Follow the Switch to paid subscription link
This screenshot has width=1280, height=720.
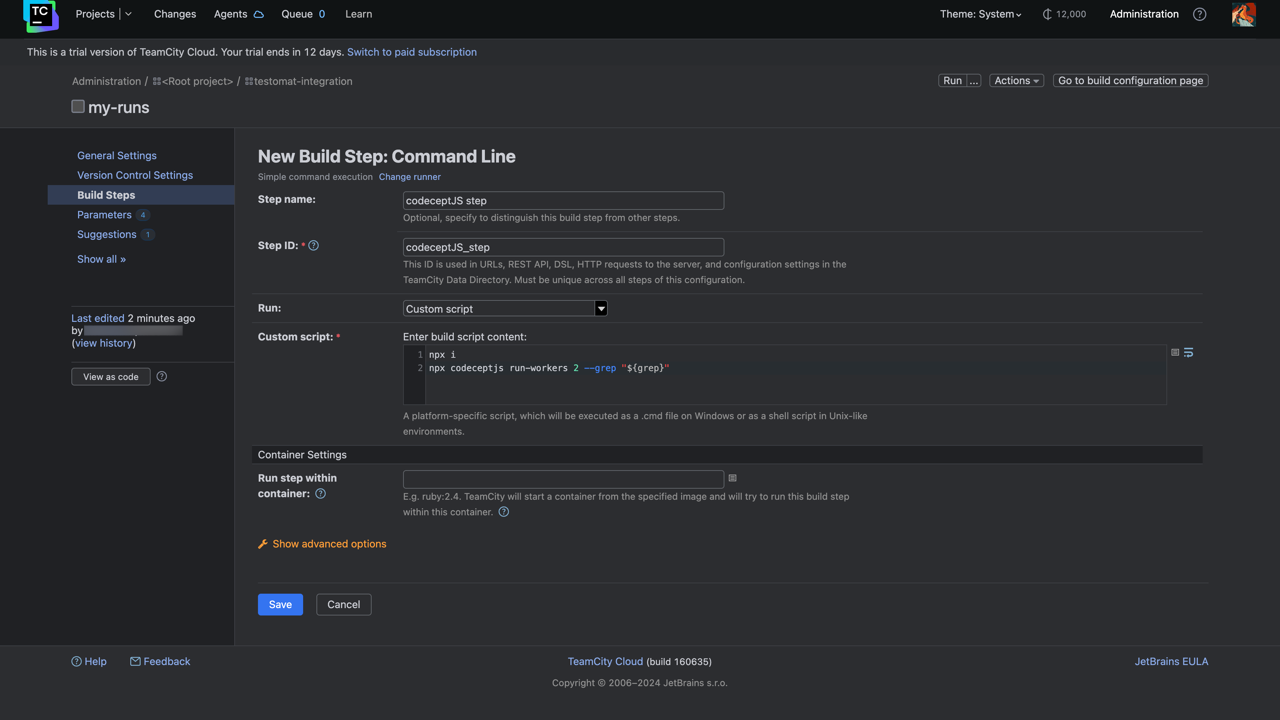point(411,51)
